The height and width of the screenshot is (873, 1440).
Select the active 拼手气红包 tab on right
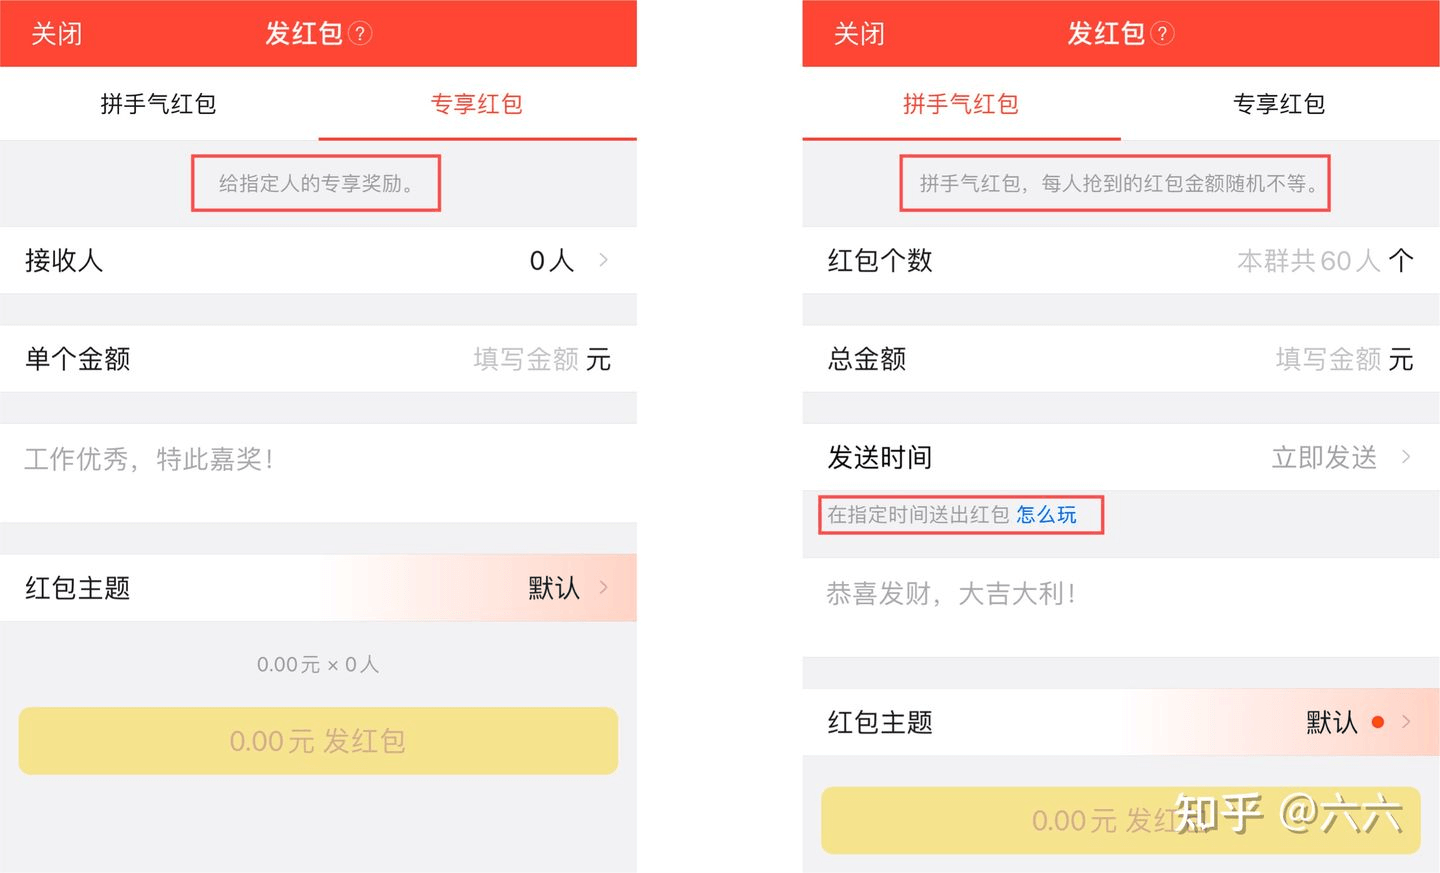tap(961, 104)
